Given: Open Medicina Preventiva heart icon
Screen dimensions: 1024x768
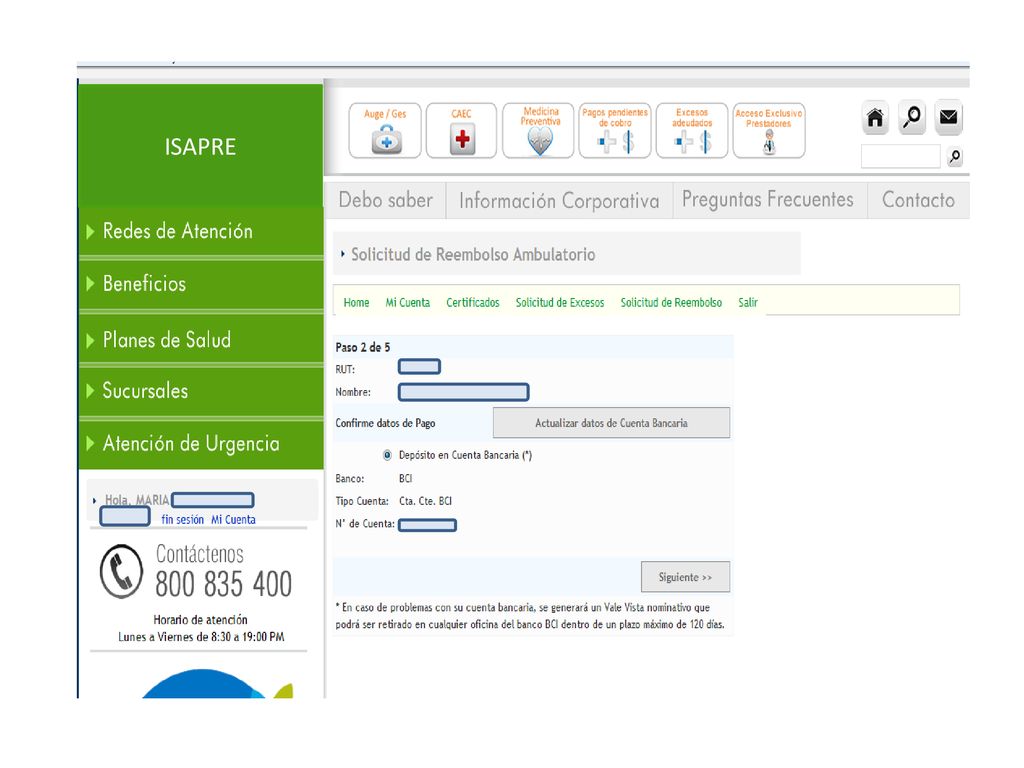Looking at the screenshot, I should (538, 131).
